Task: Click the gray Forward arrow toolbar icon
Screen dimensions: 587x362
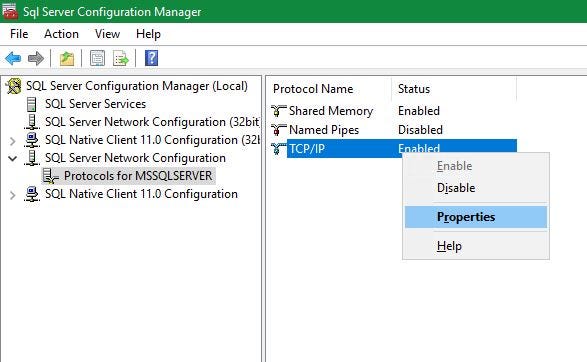Action: point(36,58)
